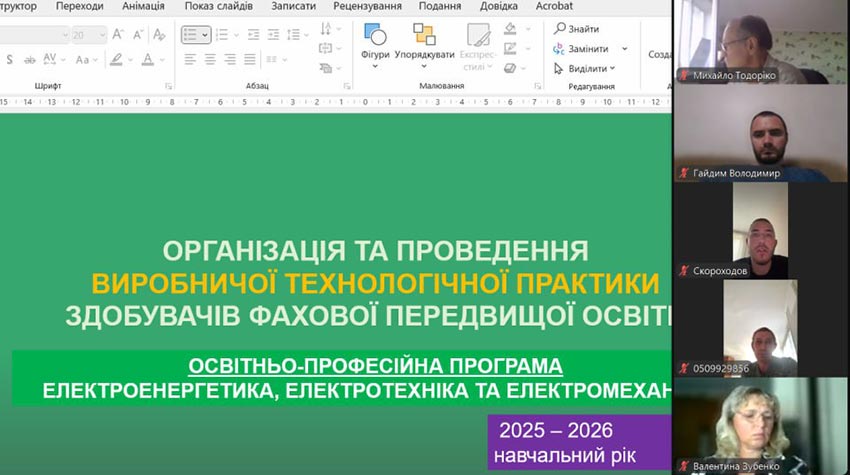This screenshot has width=850, height=475.
Task: Click the clear formatting icon
Action: click(x=160, y=34)
